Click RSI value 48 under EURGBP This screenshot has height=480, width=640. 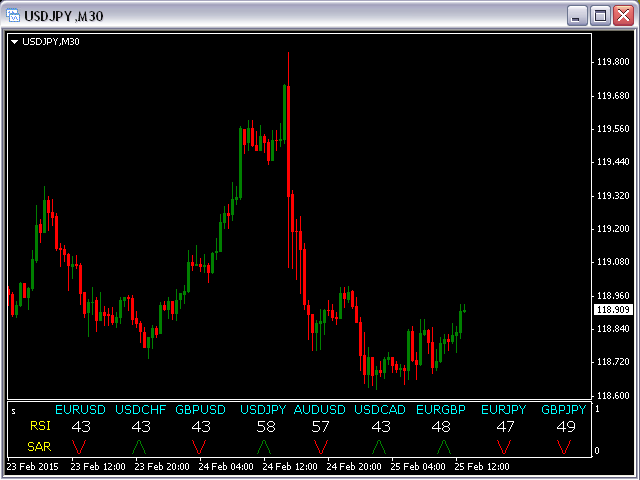(441, 427)
